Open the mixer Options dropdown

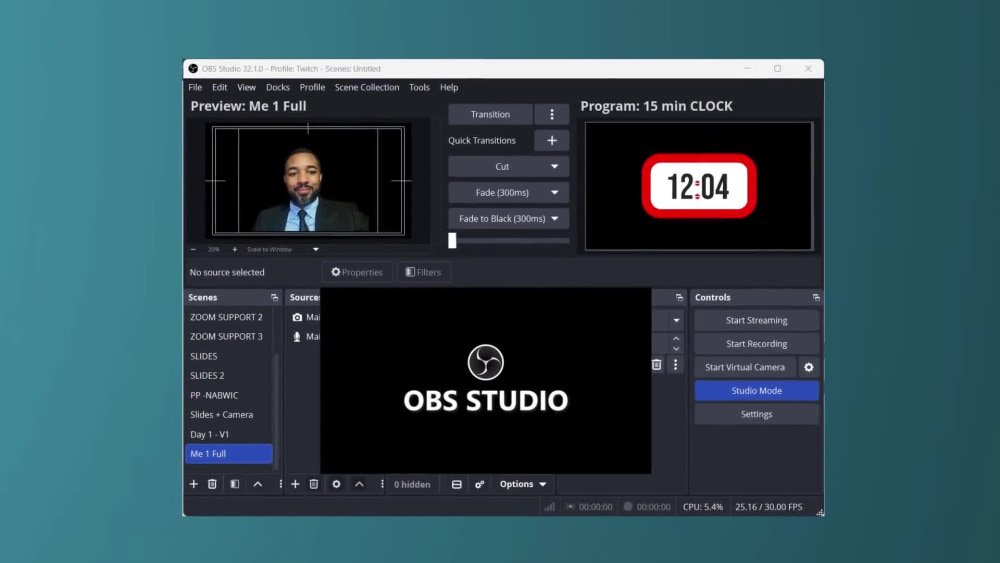(x=523, y=485)
